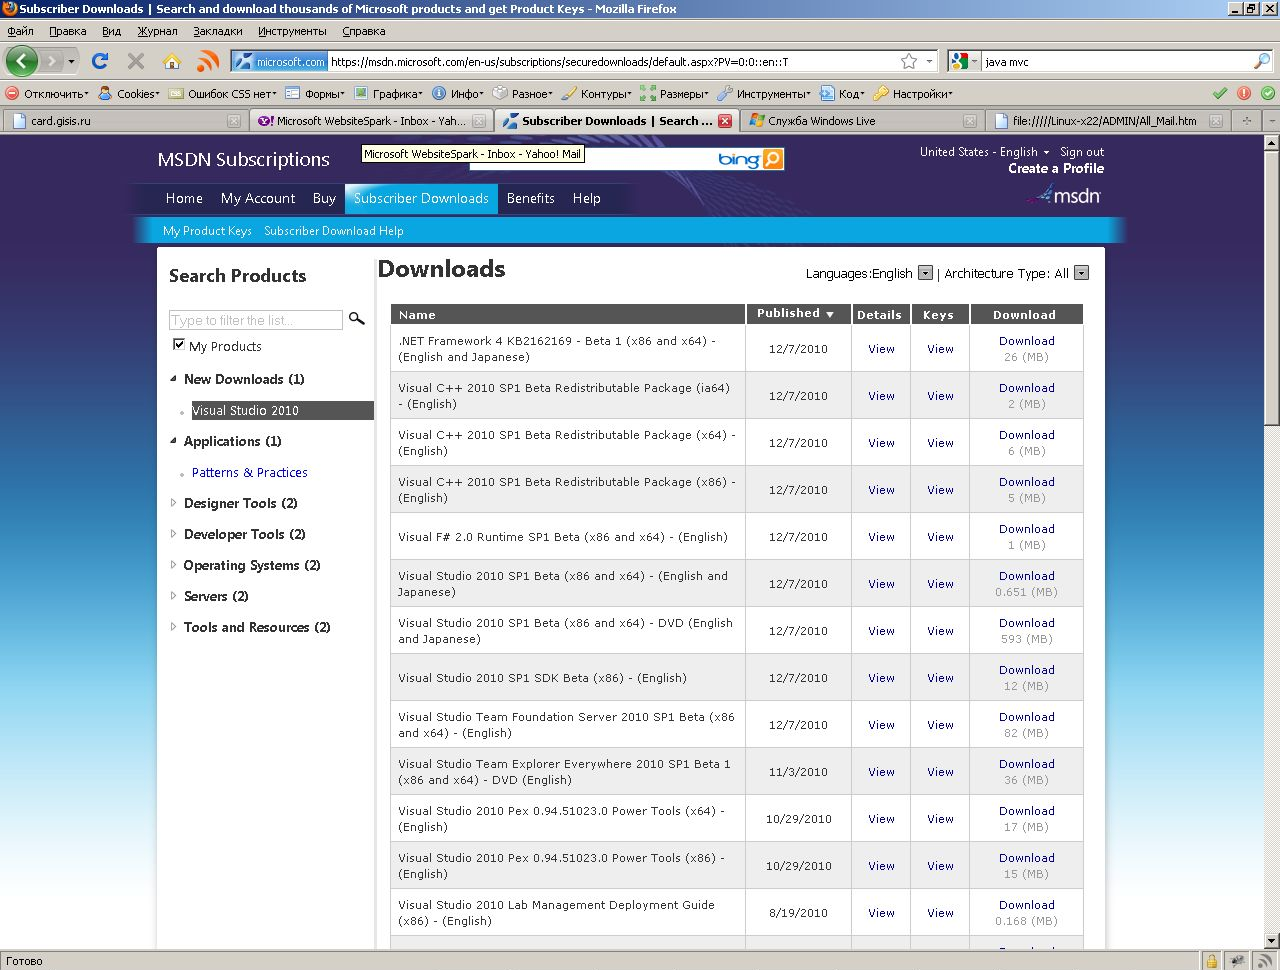This screenshot has height=970, width=1280.
Task: Open the Файл menu
Action: click(20, 31)
